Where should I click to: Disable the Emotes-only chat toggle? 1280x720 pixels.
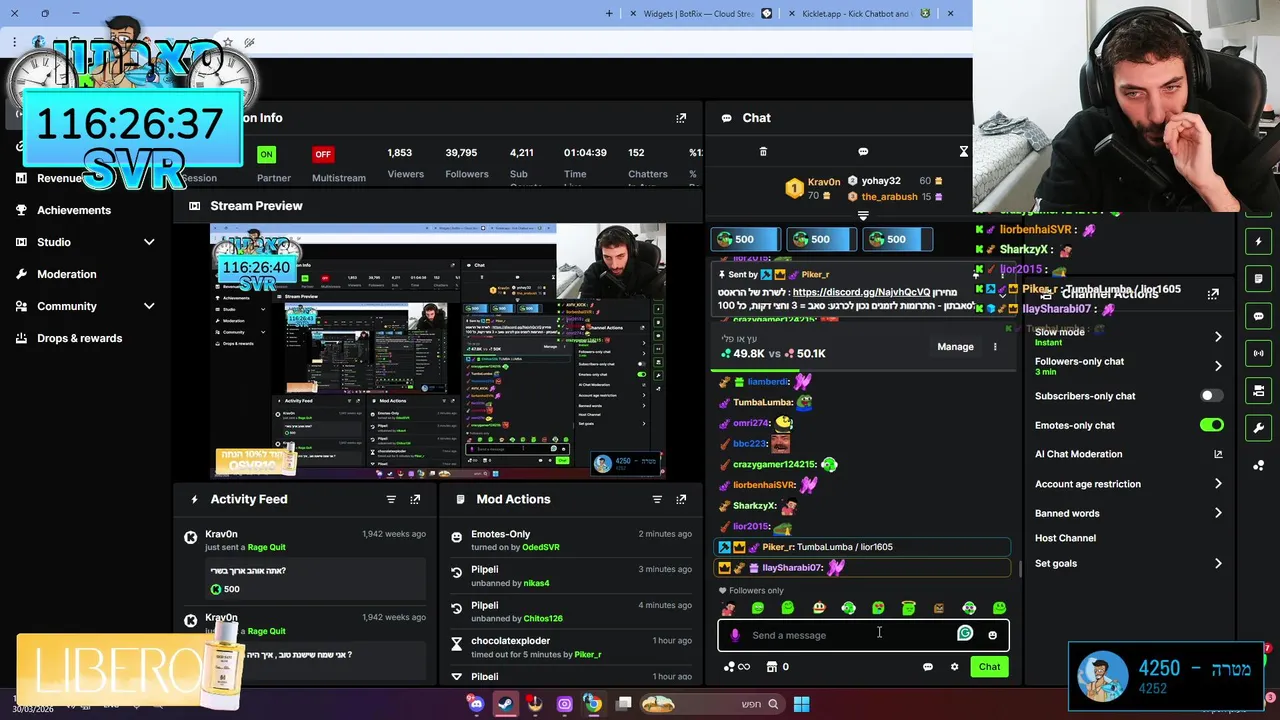tap(1212, 425)
